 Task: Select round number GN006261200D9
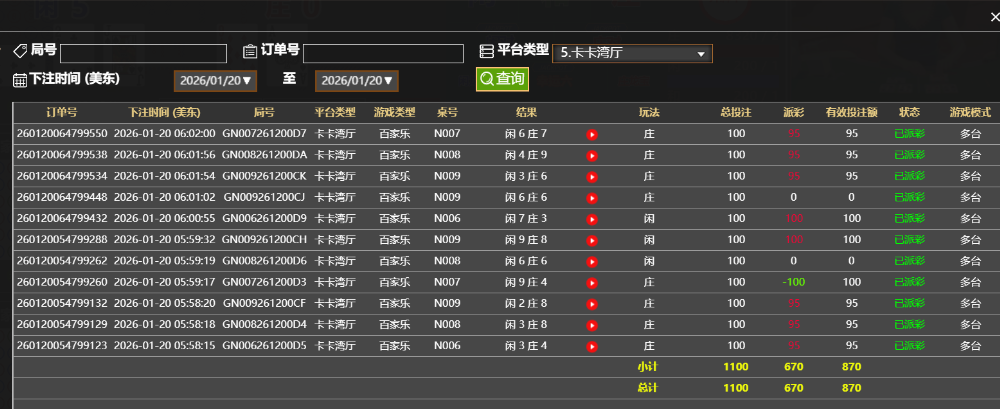(x=264, y=218)
